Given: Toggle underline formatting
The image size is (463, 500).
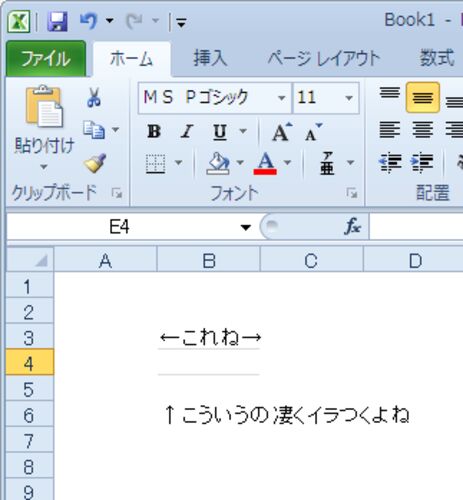Looking at the screenshot, I should [220, 132].
